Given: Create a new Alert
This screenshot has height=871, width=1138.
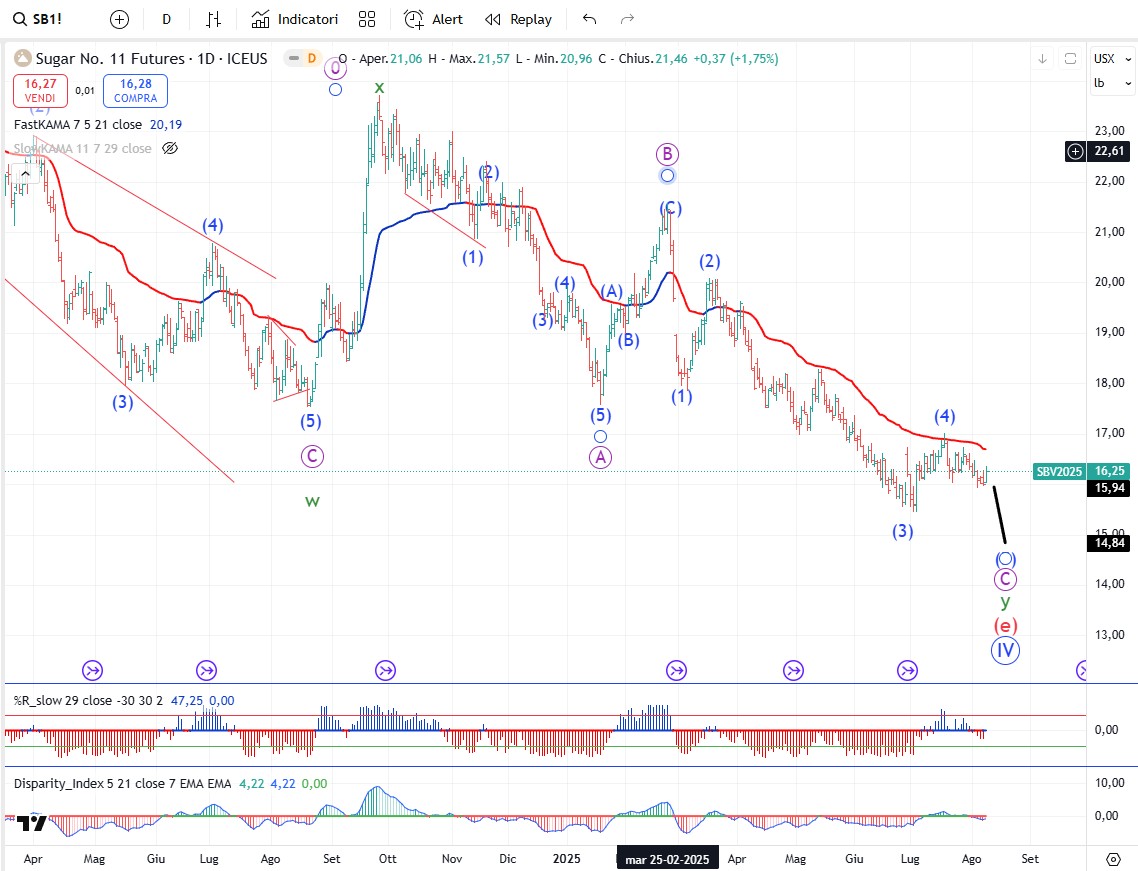Looking at the screenshot, I should [x=433, y=19].
